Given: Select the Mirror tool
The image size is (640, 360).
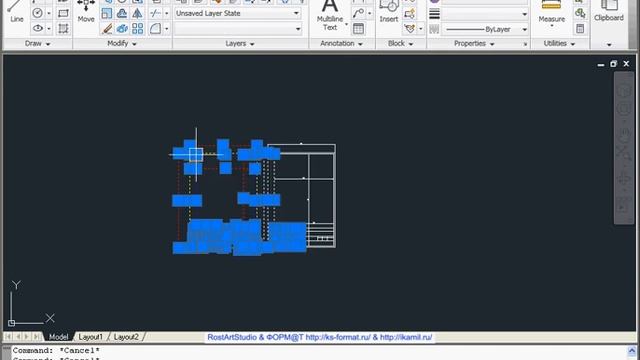Looking at the screenshot, I should pos(138,13).
